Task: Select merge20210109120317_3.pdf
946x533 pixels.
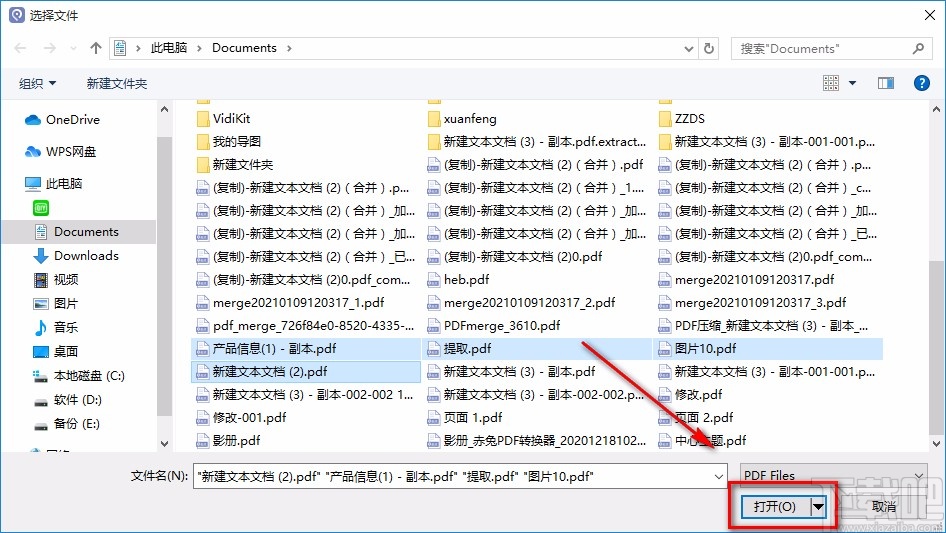Action: click(x=752, y=302)
